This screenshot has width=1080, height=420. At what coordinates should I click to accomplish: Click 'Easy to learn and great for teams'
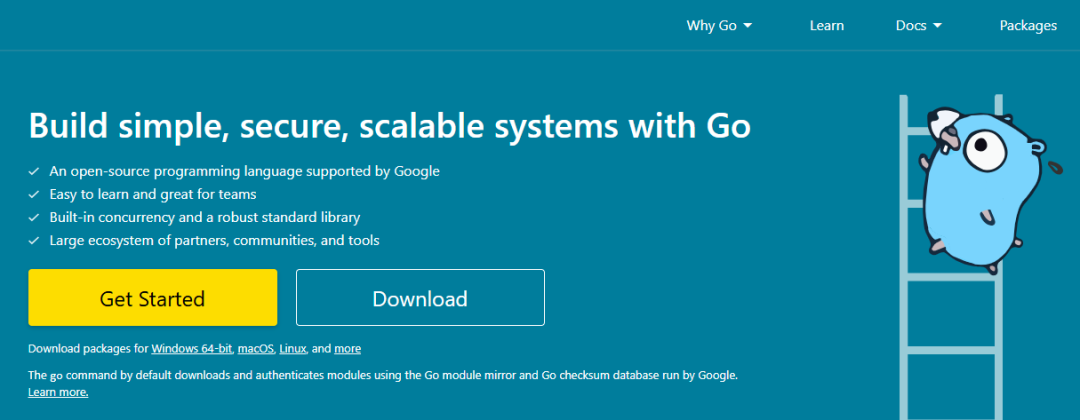(153, 194)
